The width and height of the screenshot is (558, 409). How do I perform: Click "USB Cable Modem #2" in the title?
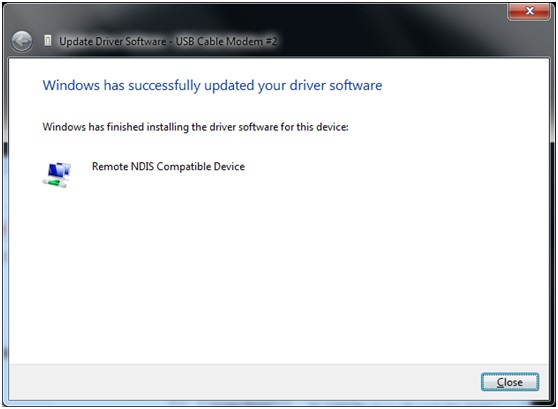click(x=226, y=41)
